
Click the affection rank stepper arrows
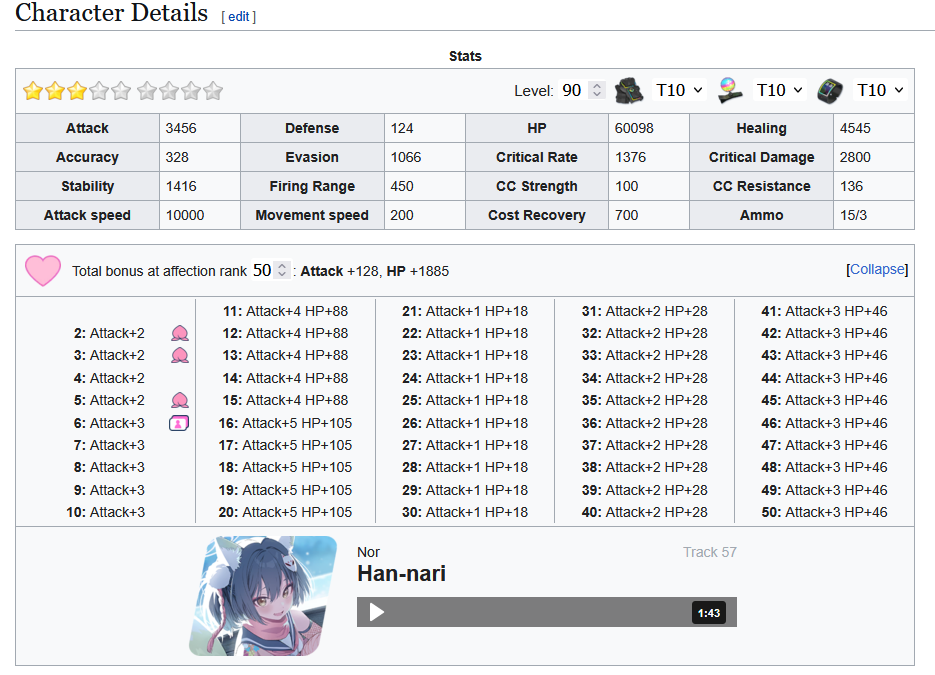(x=282, y=270)
